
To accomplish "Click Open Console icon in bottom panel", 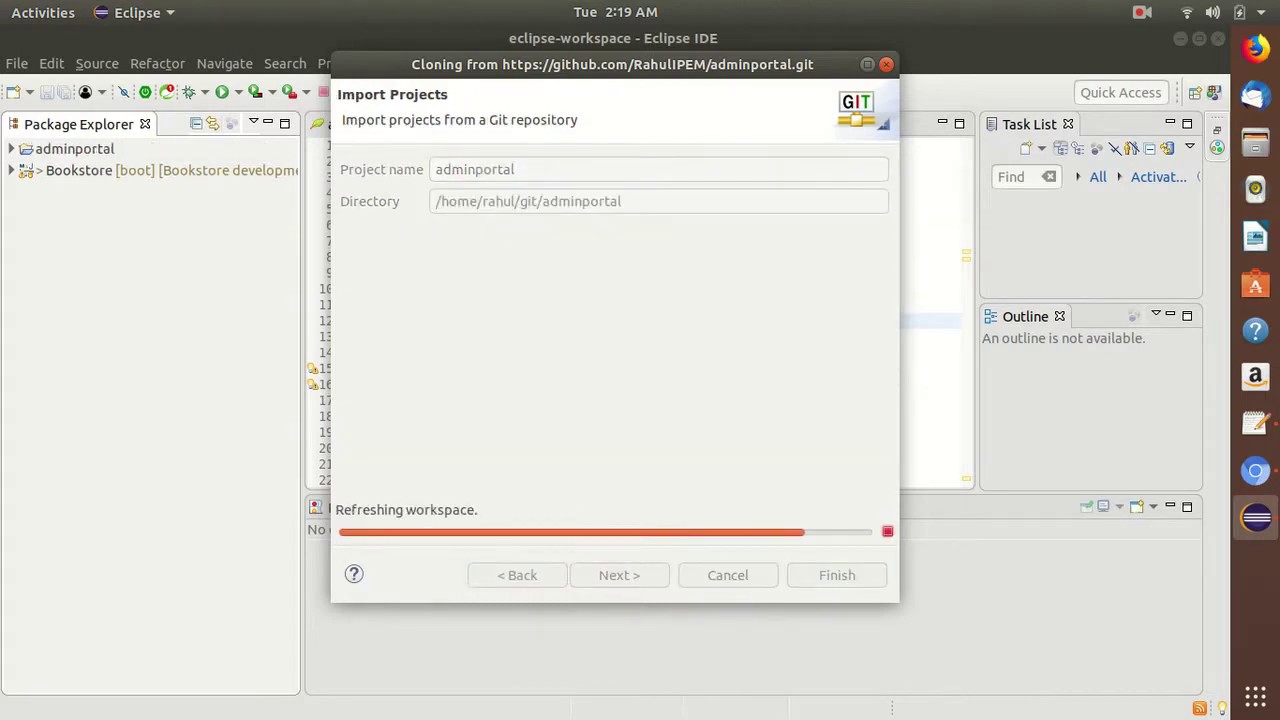I will click(1137, 506).
